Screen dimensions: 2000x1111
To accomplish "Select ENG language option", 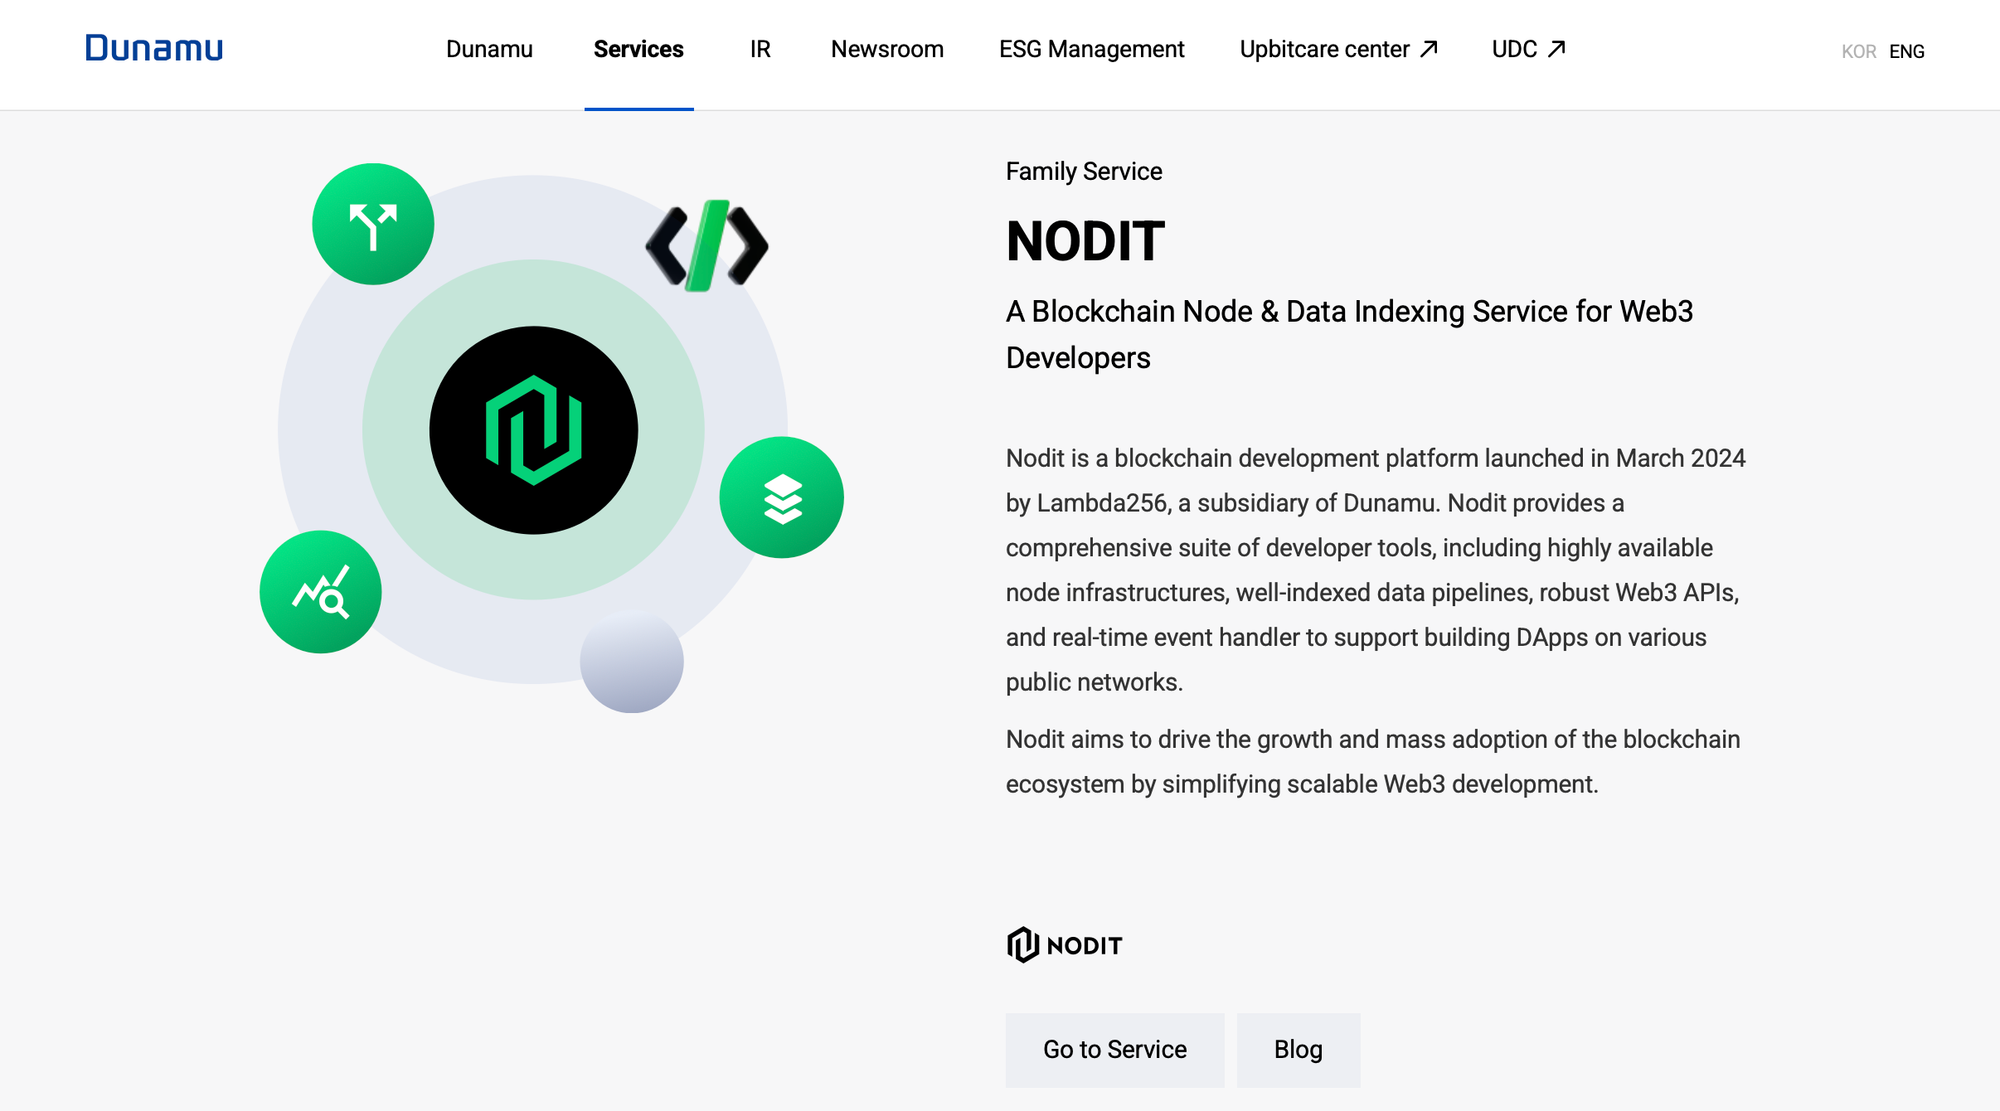I will click(x=1906, y=52).
